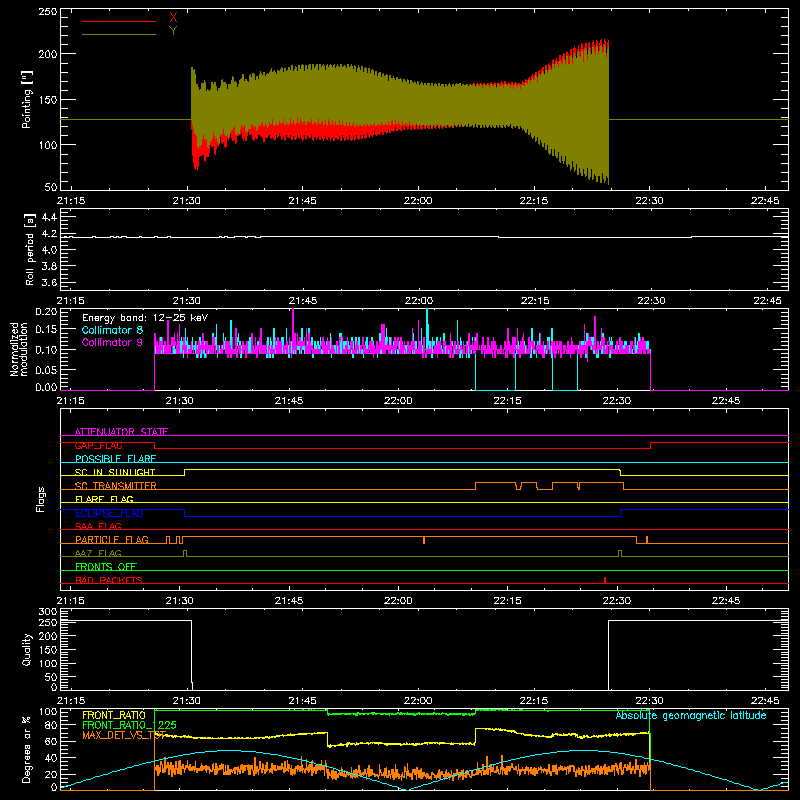Click '4.4' tick on Roll period axis

(x=49, y=217)
